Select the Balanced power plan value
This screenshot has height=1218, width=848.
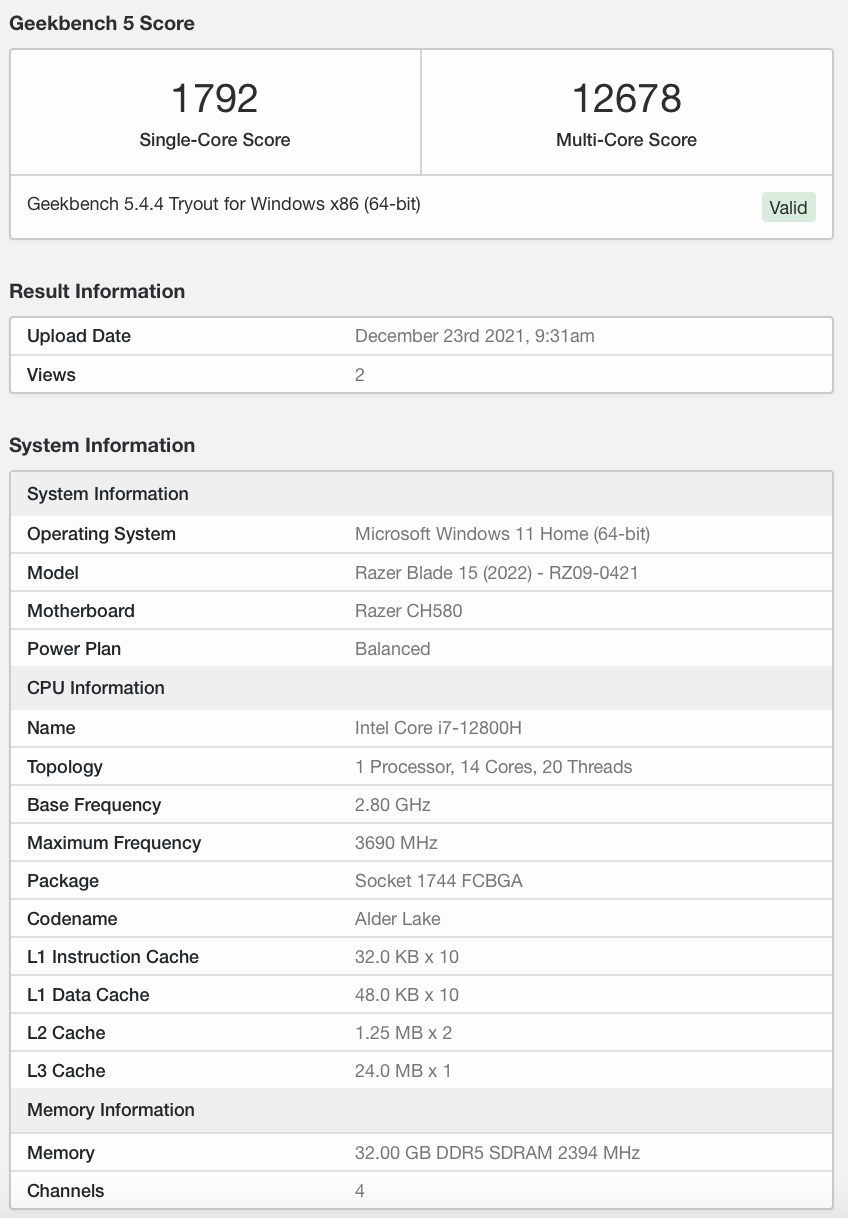pos(392,649)
